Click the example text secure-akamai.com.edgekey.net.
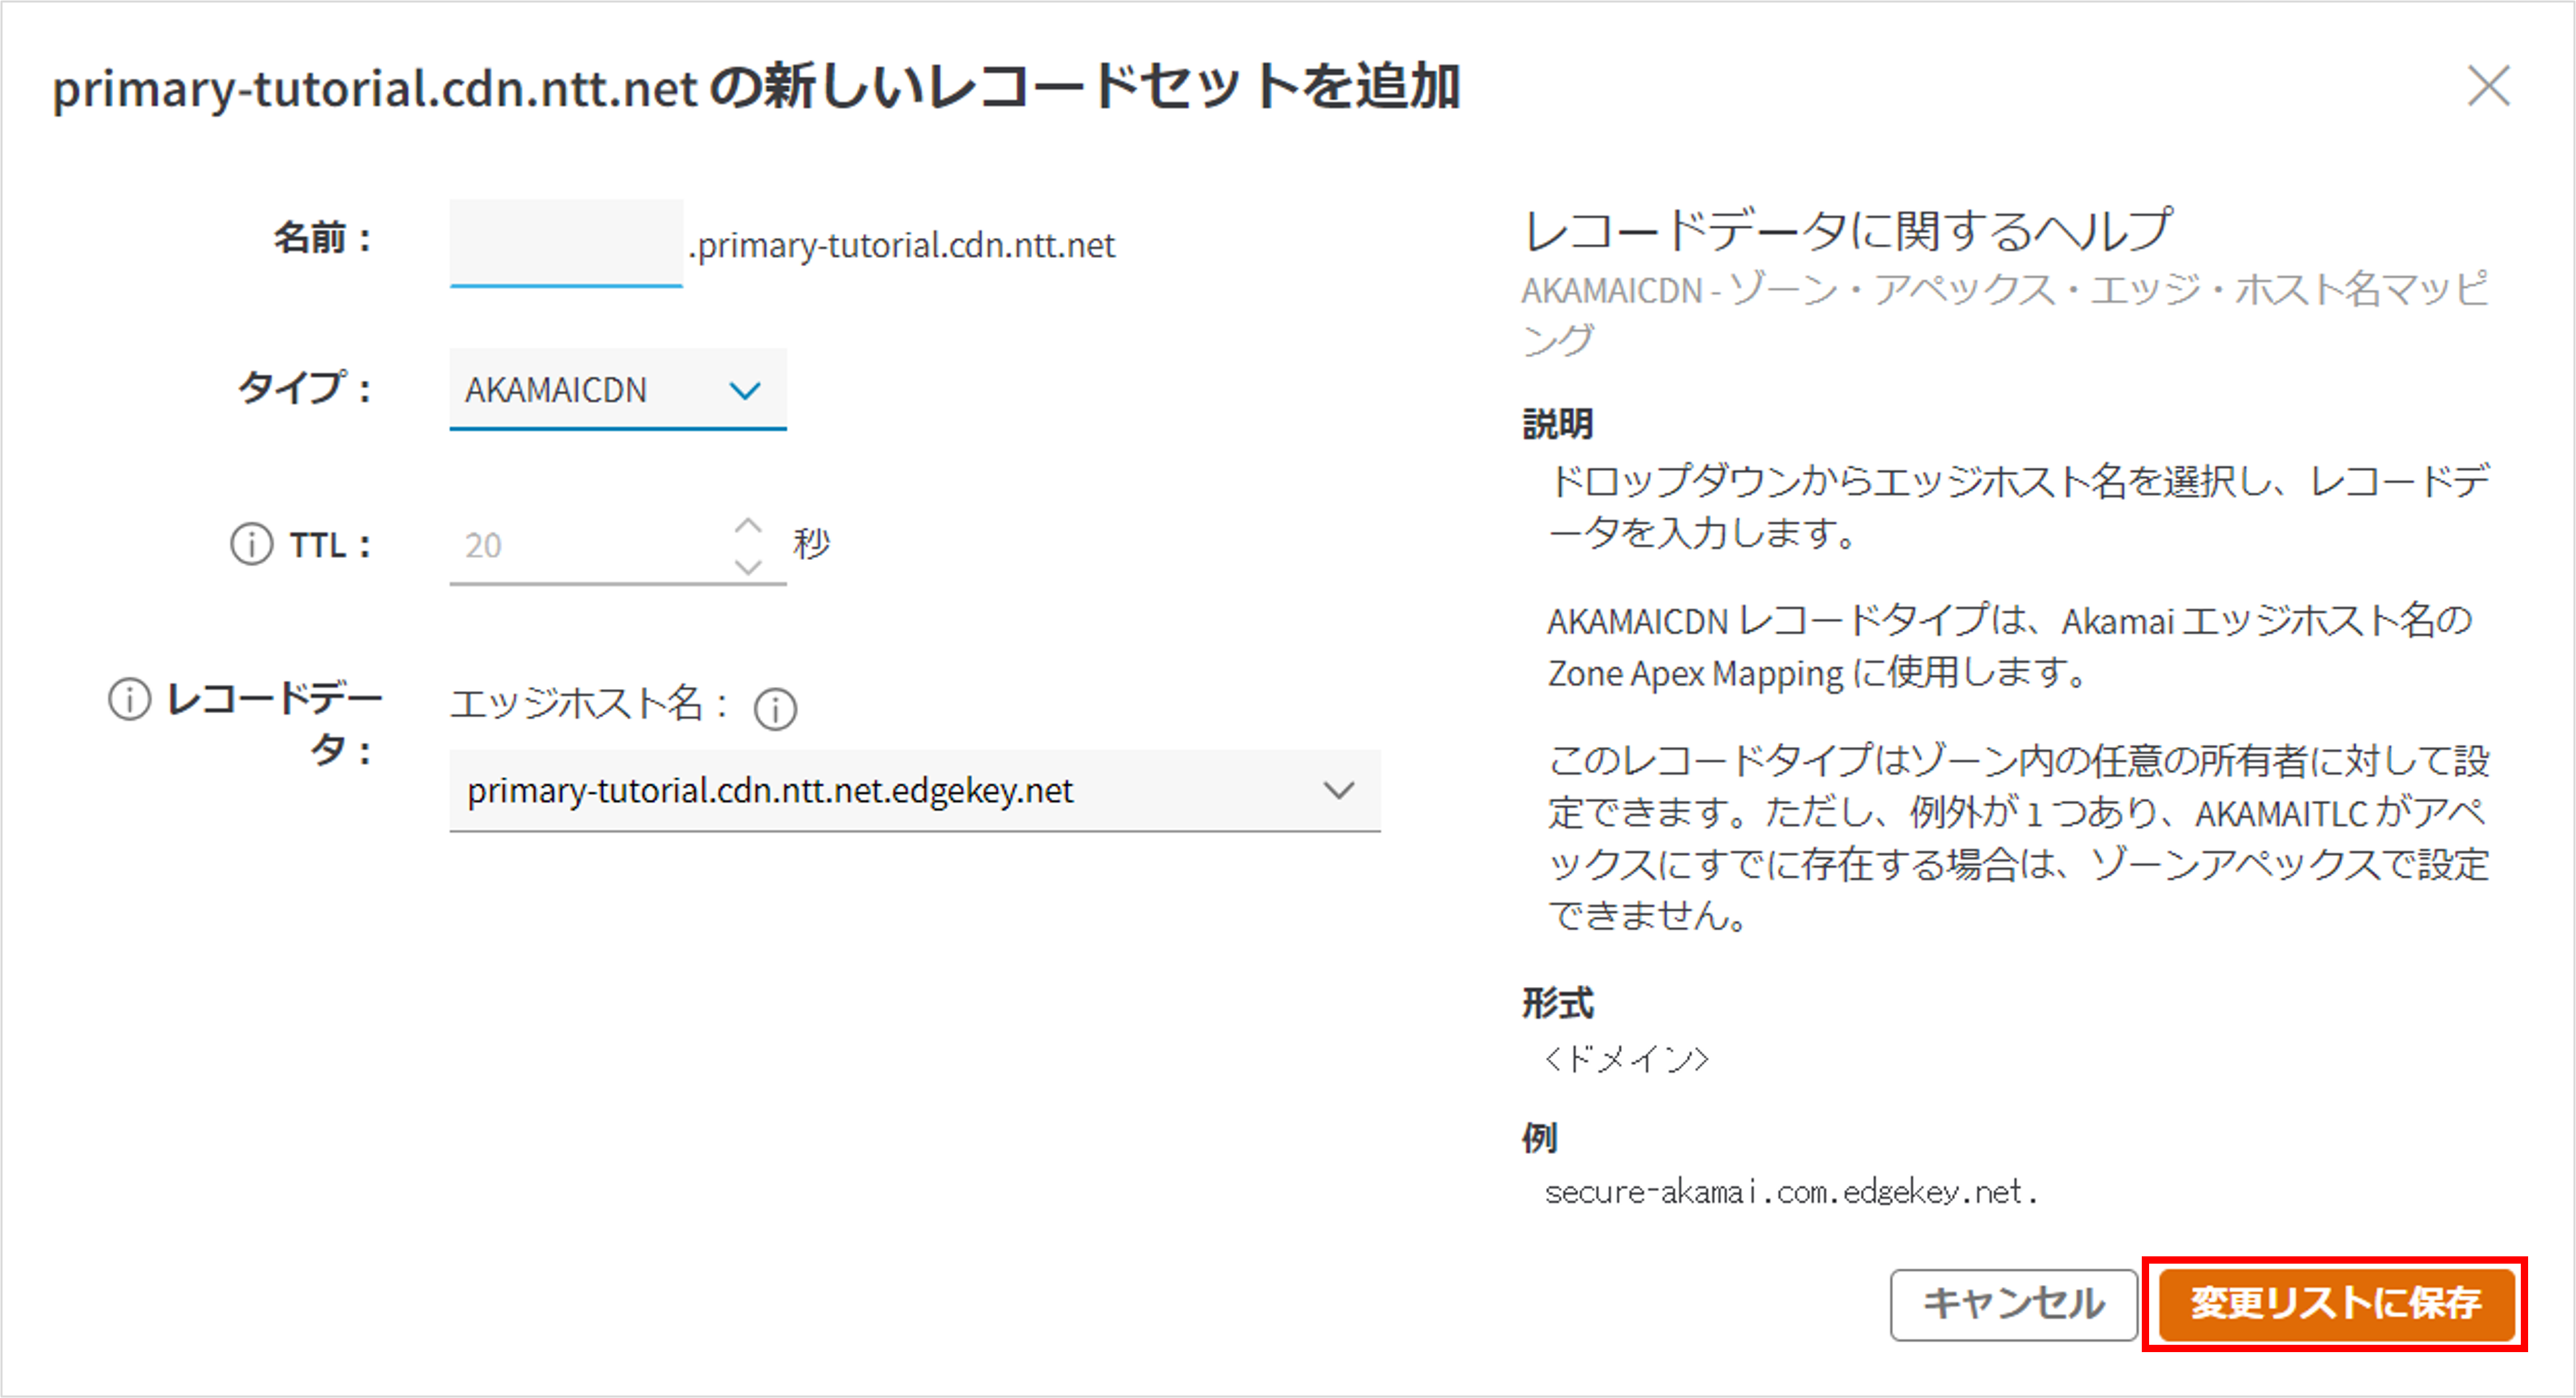 pos(1791,1192)
